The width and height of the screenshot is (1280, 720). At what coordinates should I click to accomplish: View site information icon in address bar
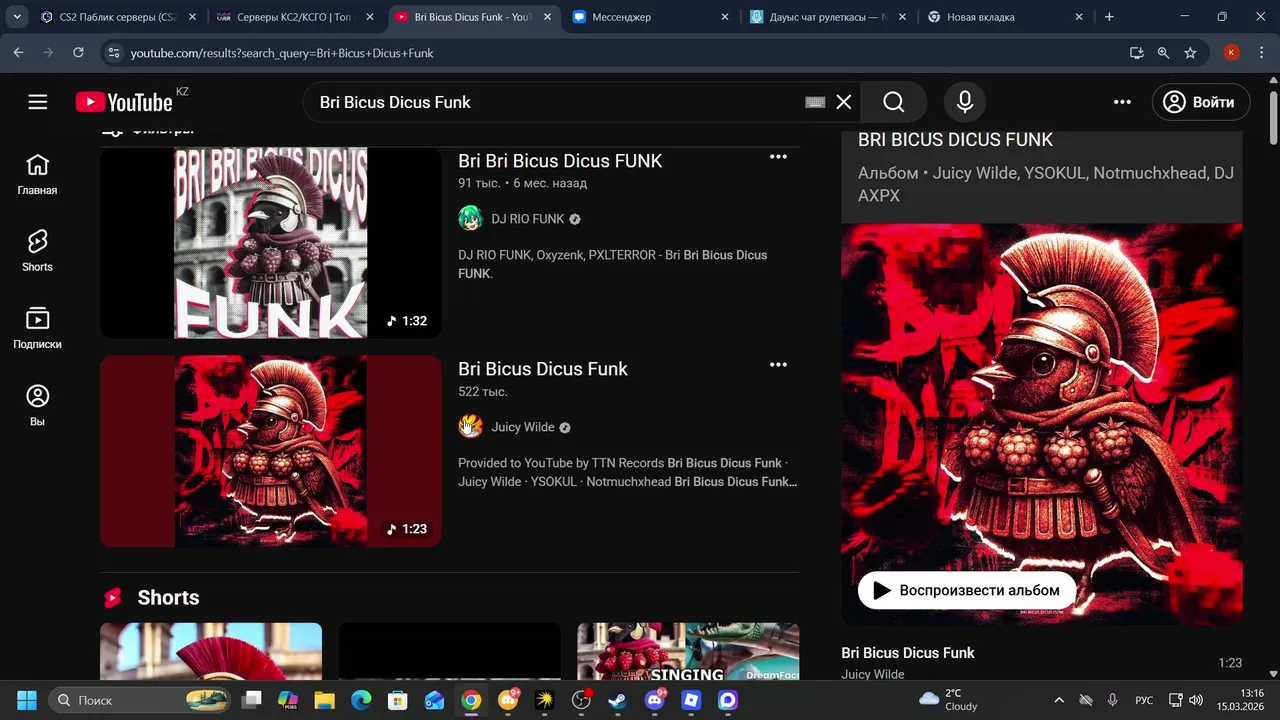[113, 52]
